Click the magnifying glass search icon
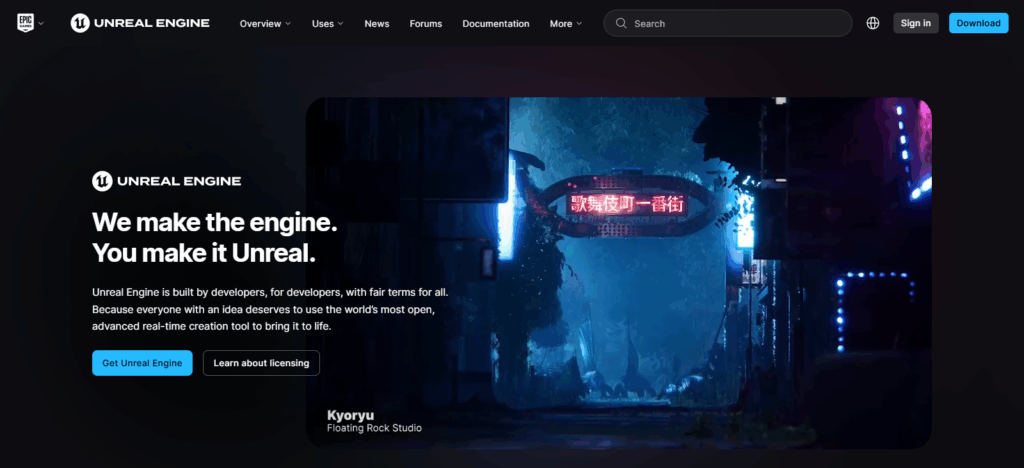 tap(621, 23)
